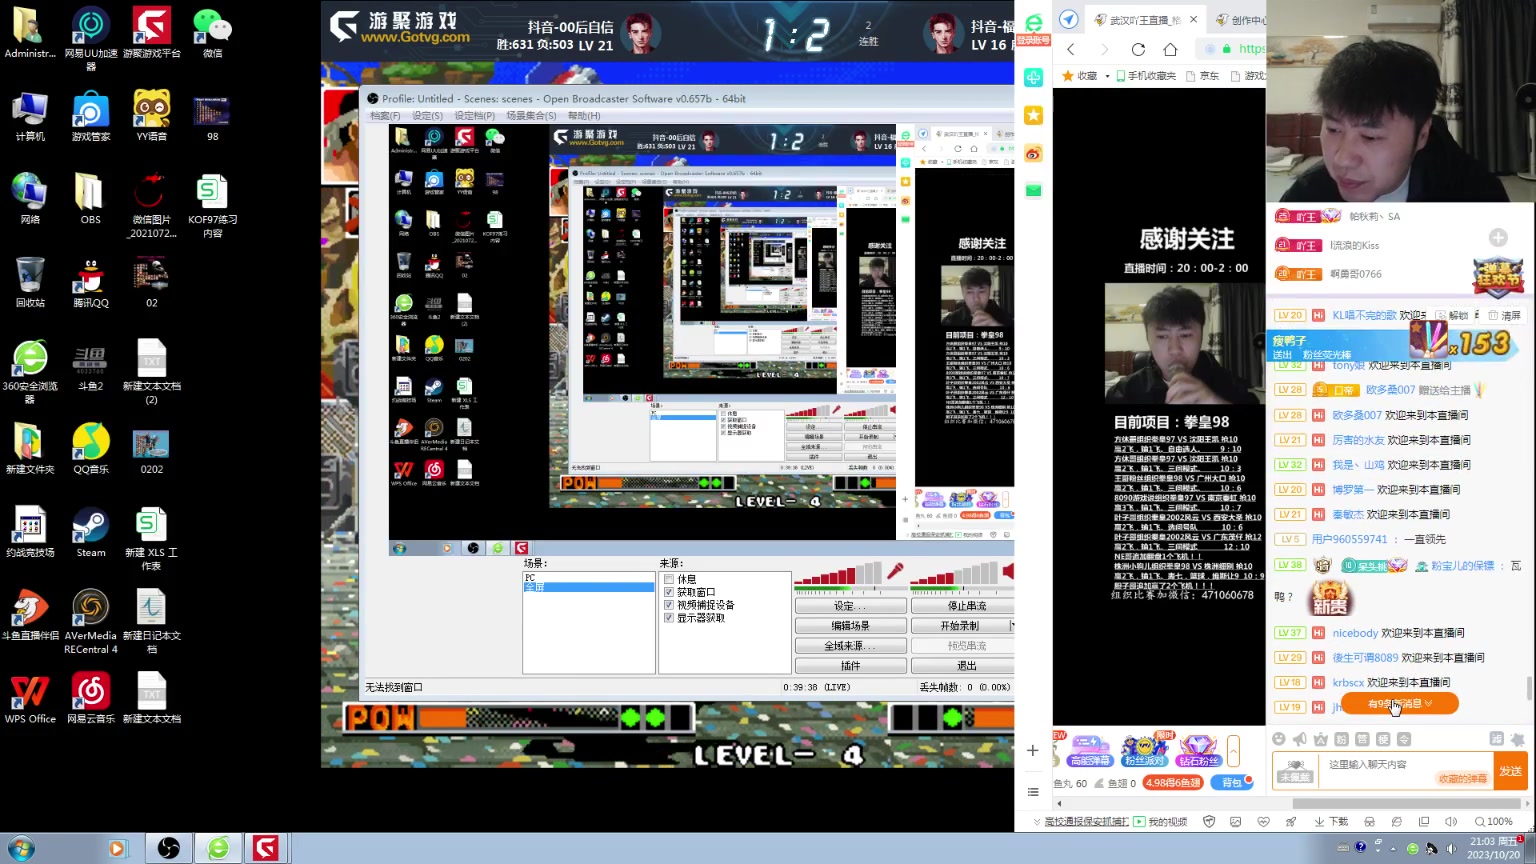Click the microphone icon in OBS mixer

click(895, 571)
